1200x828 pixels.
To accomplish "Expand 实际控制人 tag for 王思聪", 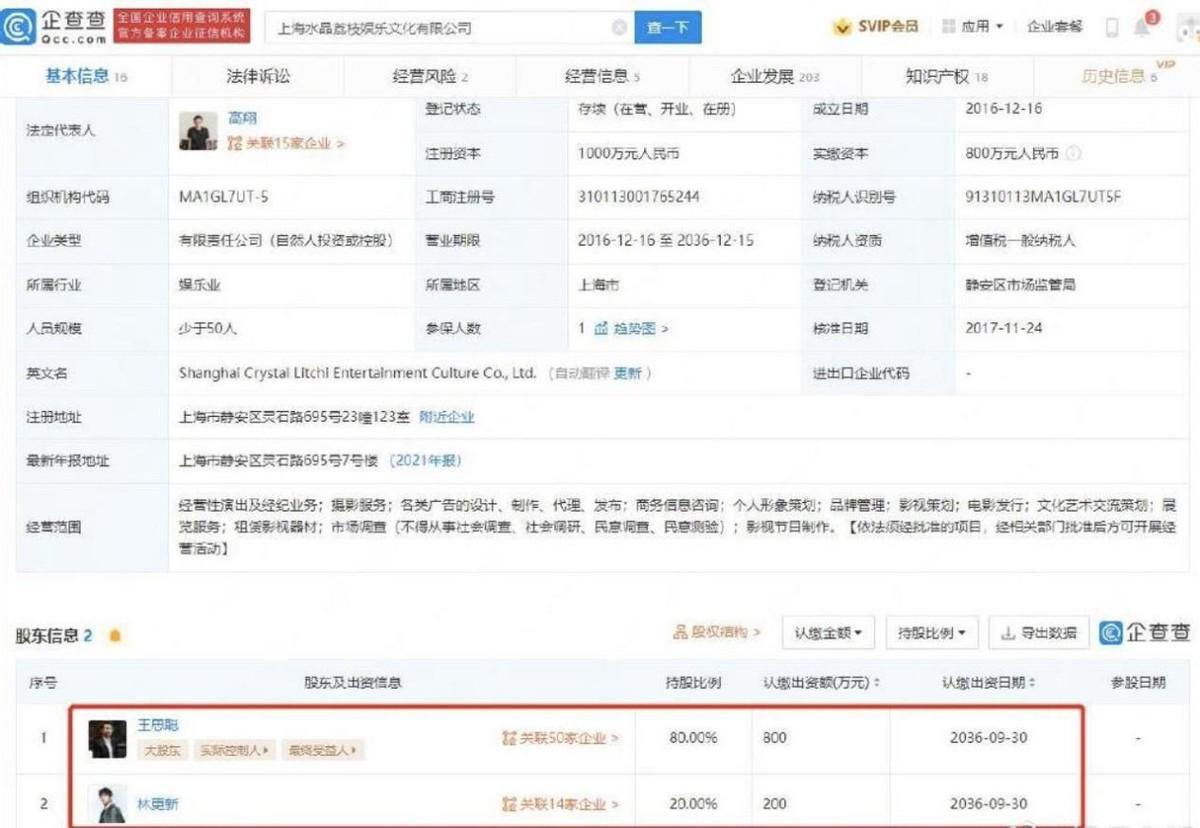I will click(x=235, y=749).
